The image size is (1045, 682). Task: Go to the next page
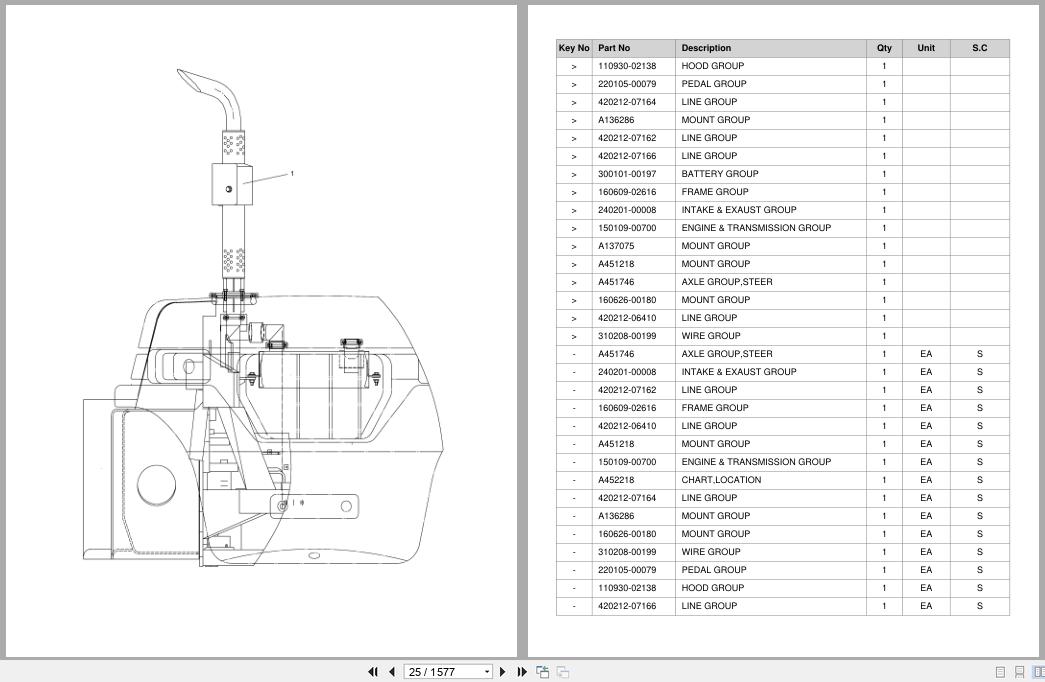click(x=503, y=672)
